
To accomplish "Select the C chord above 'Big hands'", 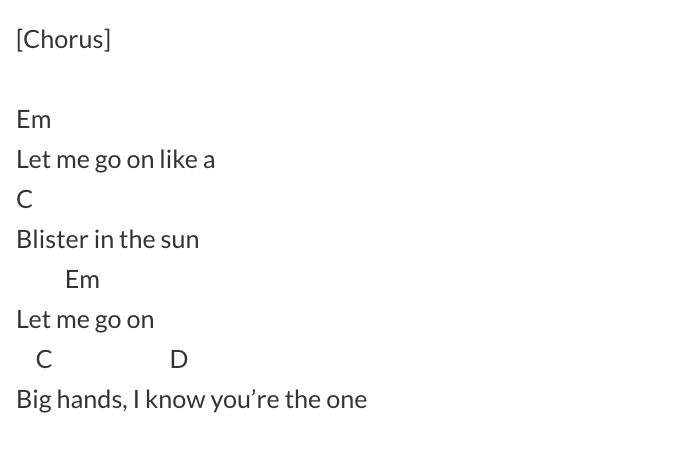I will pyautogui.click(x=44, y=360).
